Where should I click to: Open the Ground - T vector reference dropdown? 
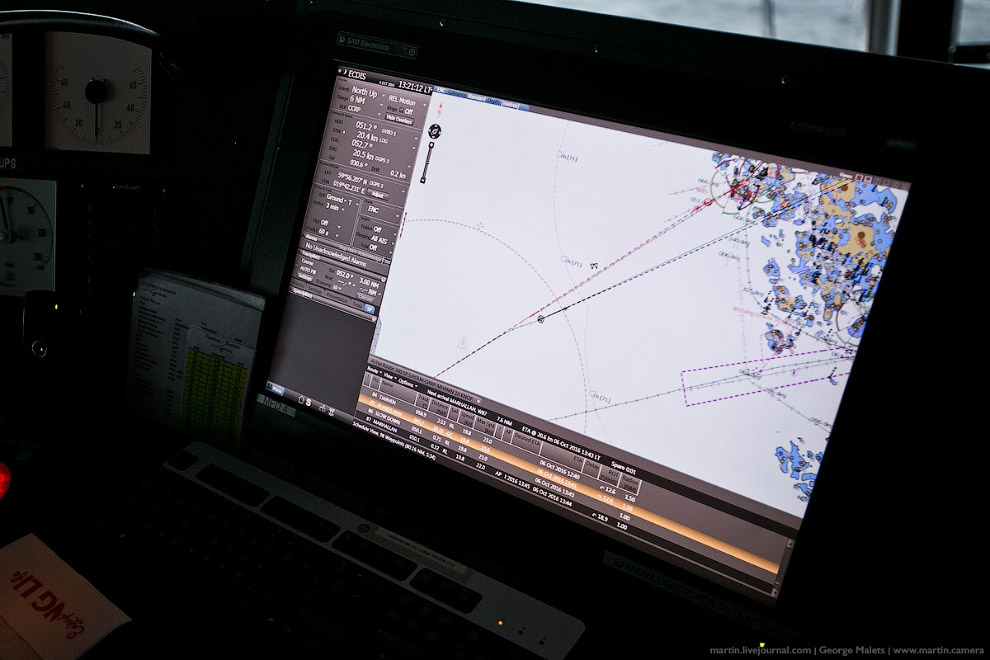click(x=341, y=200)
